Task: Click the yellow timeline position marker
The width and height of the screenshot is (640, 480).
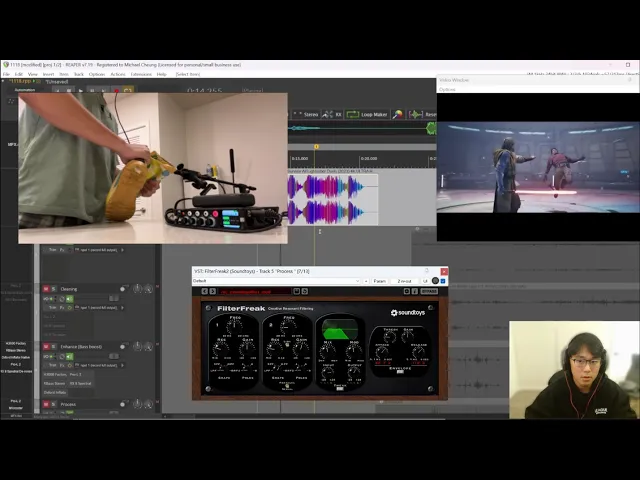Action: [316, 147]
